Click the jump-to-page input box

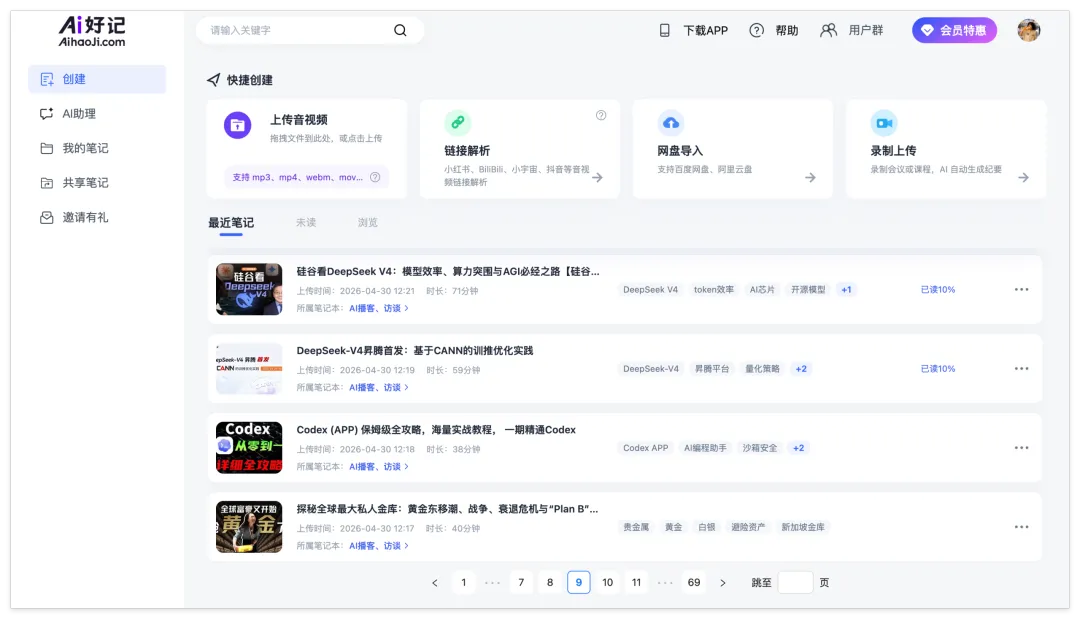click(x=796, y=583)
